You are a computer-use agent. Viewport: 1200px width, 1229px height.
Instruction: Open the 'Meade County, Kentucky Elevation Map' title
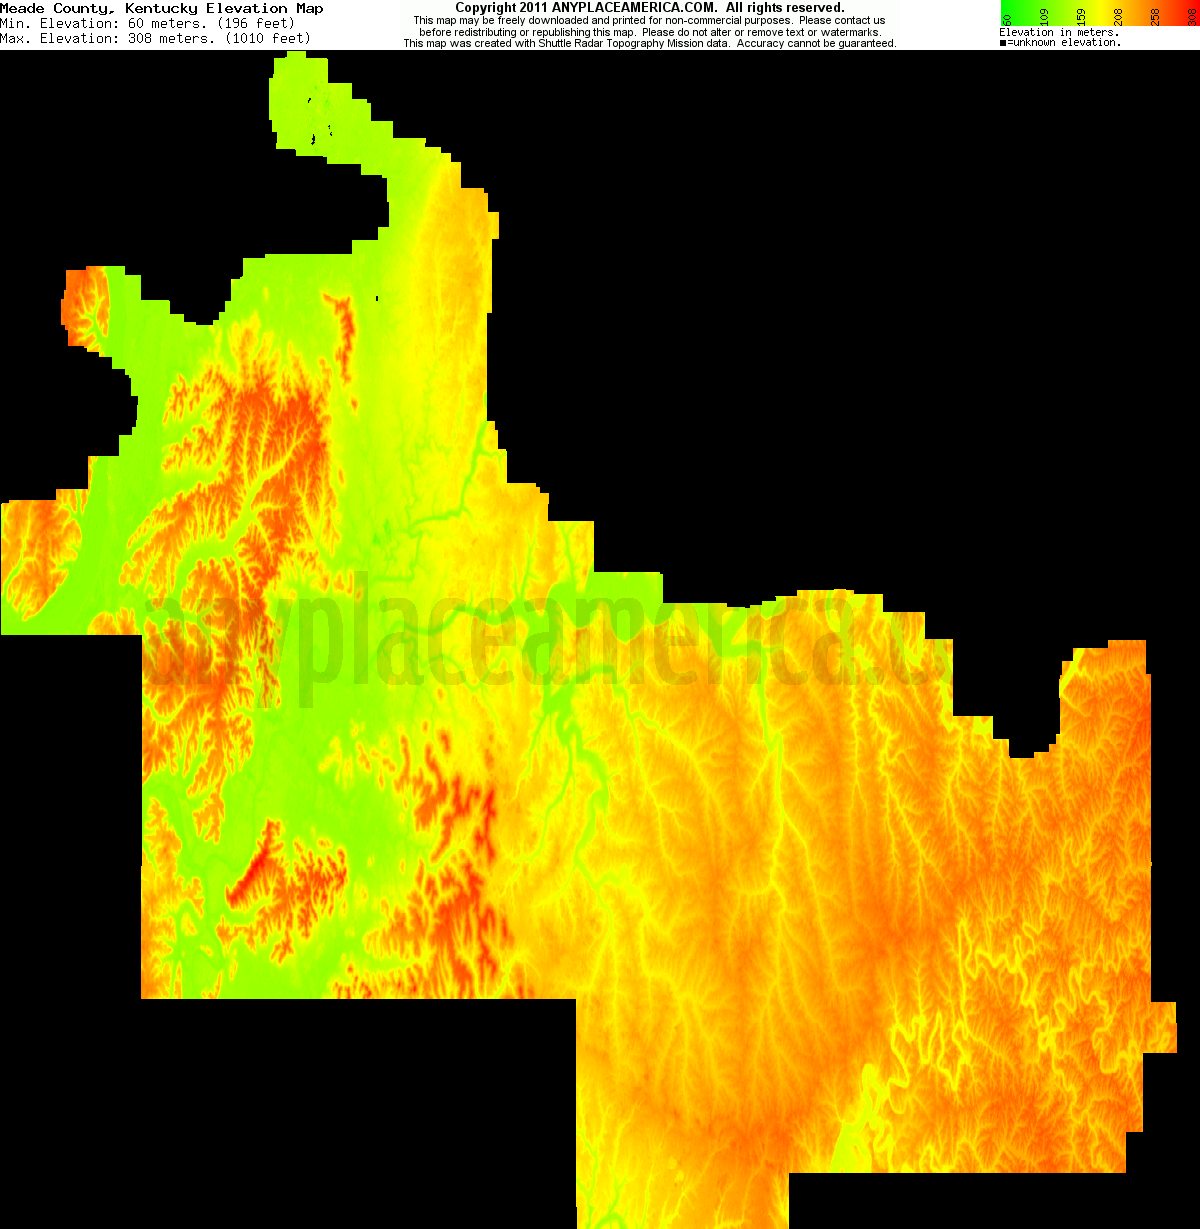click(x=163, y=8)
